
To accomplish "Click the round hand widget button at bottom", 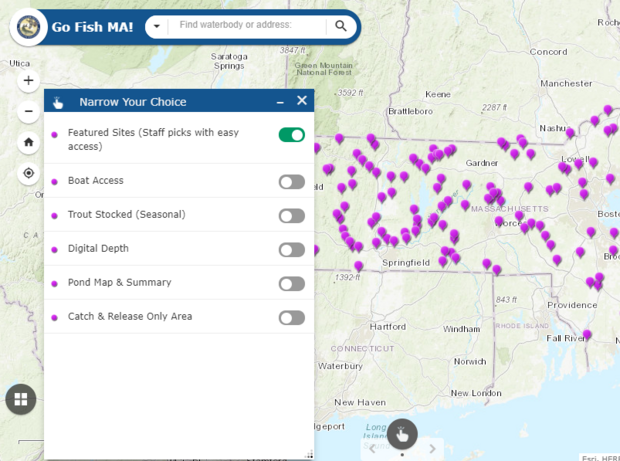I will click(401, 433).
